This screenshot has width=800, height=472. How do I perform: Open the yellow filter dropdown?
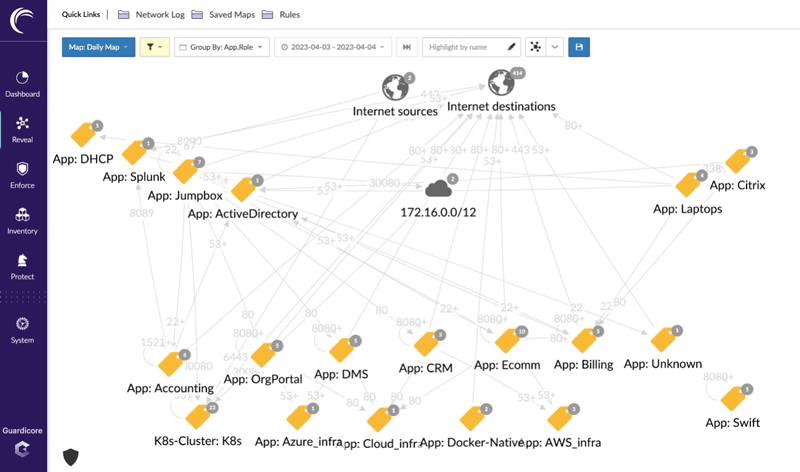coord(155,47)
